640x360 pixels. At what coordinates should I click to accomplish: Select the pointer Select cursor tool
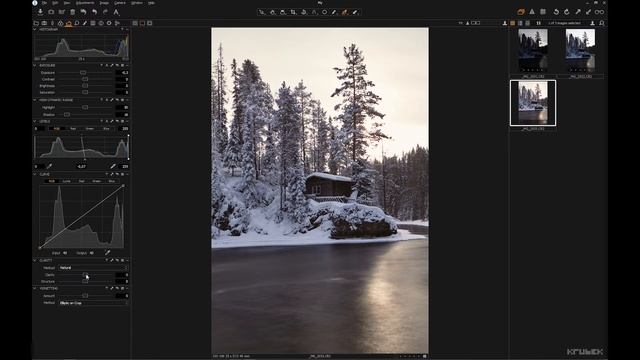tap(262, 12)
